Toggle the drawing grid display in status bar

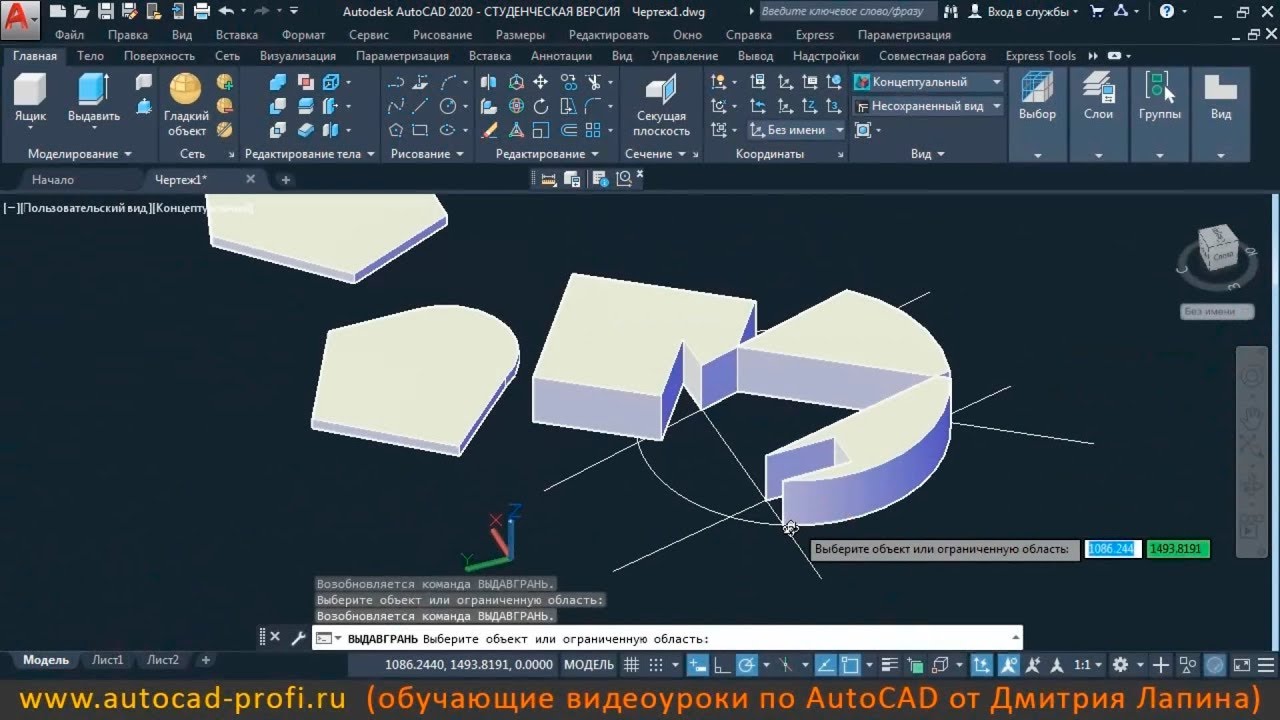click(x=631, y=664)
